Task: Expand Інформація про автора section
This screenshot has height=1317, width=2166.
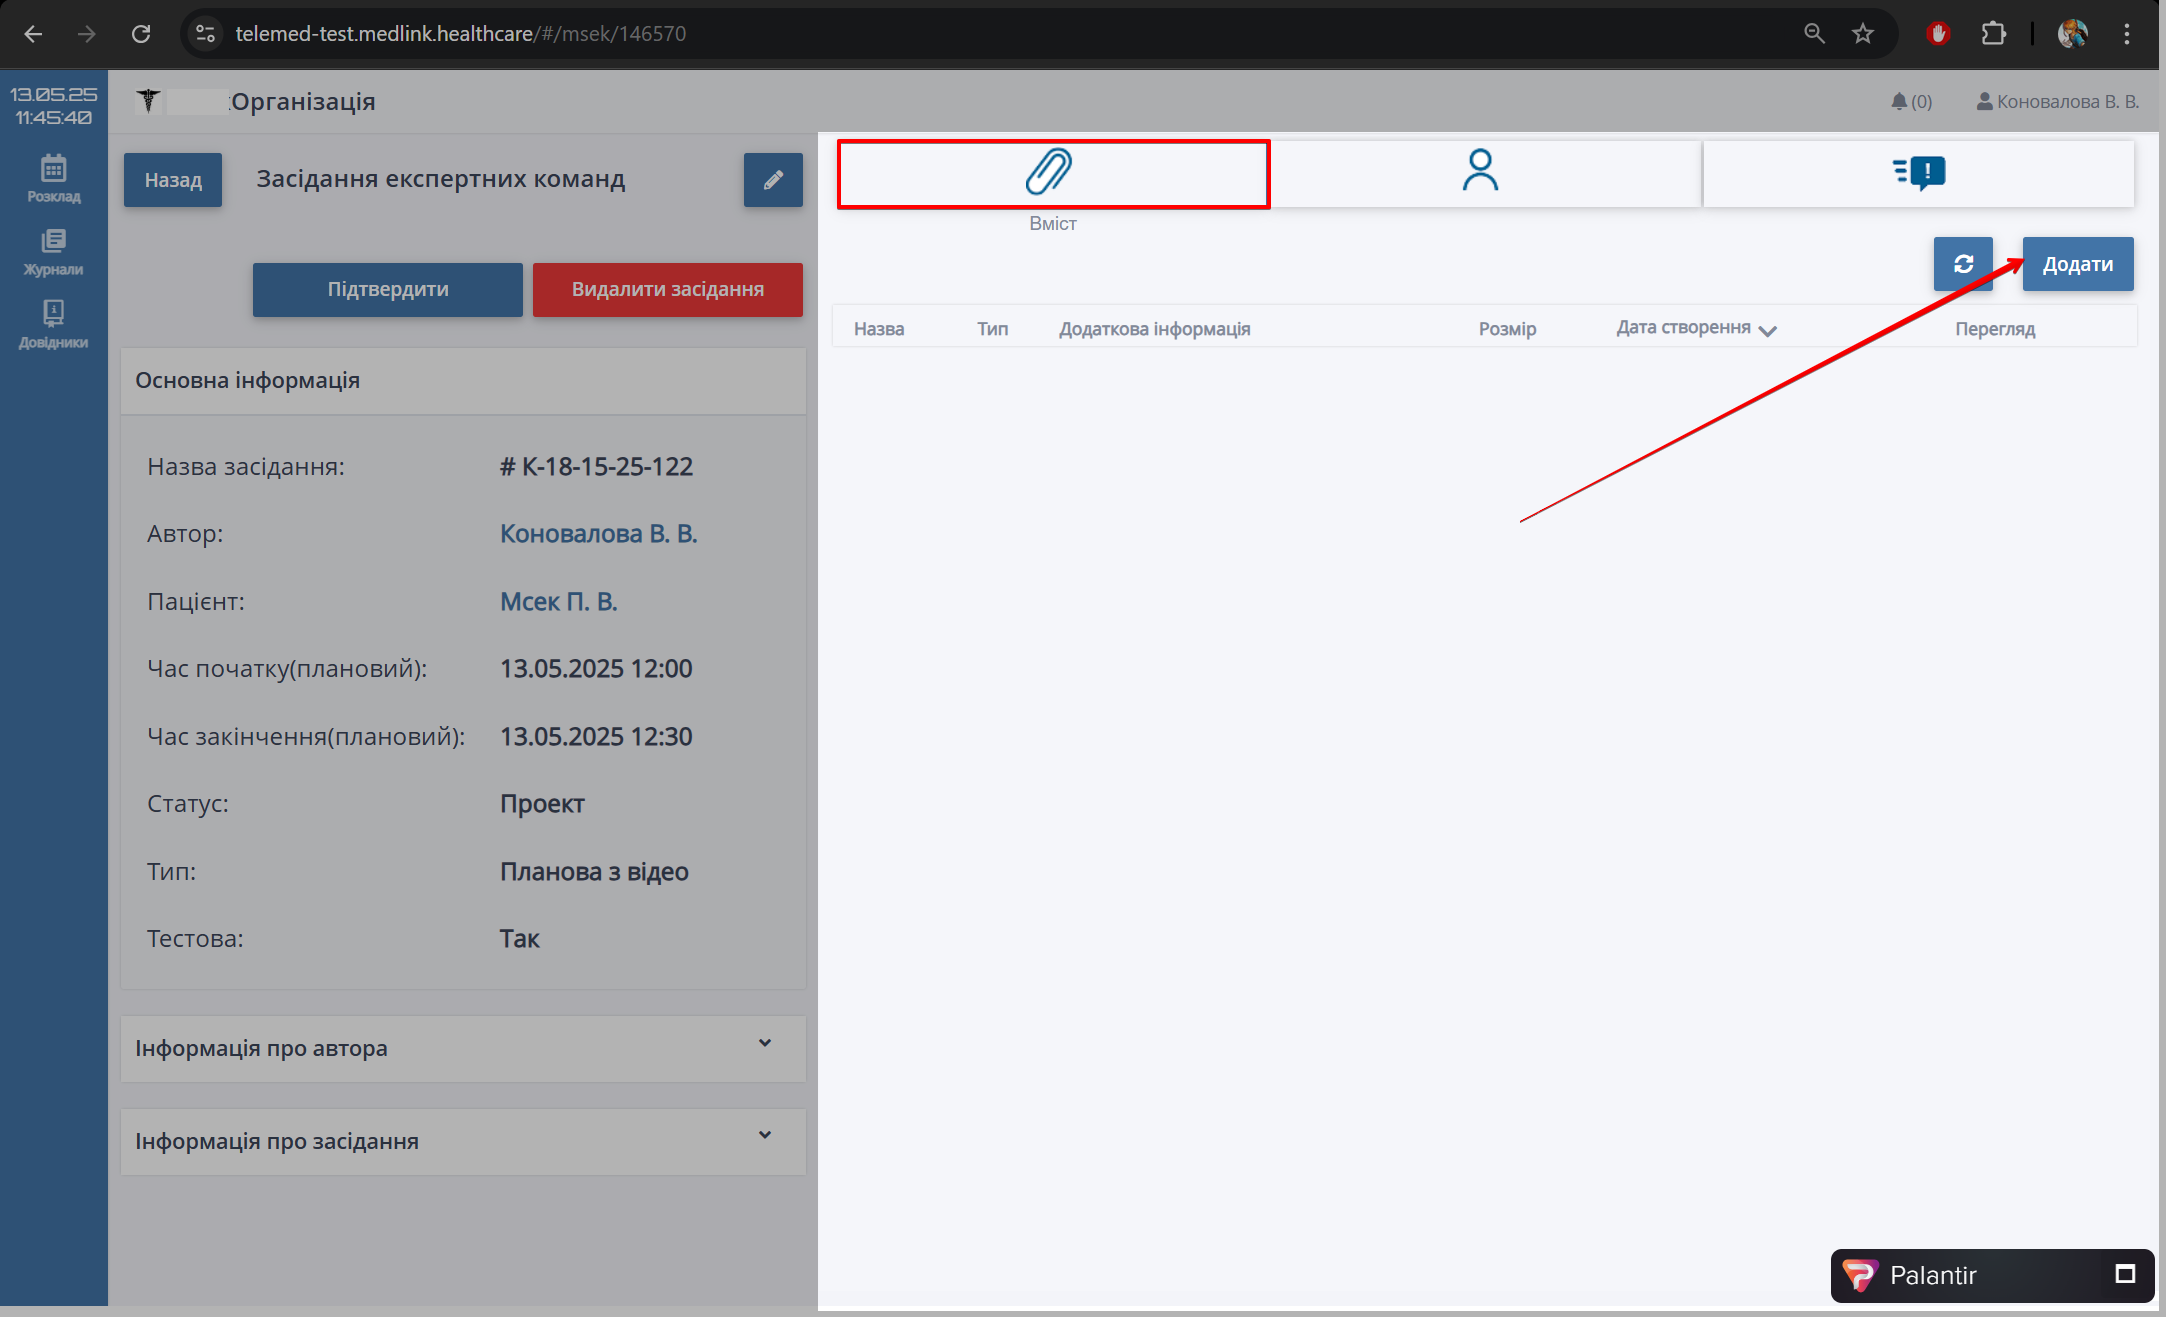Action: [463, 1048]
